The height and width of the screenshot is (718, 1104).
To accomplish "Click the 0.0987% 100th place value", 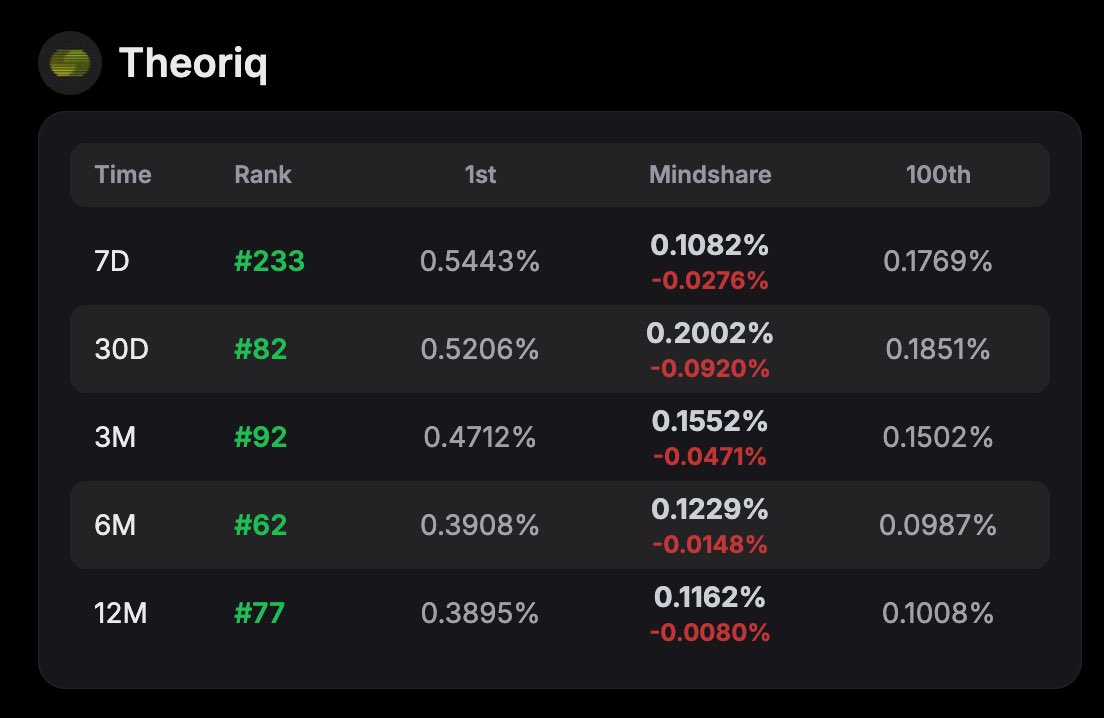I will (938, 525).
